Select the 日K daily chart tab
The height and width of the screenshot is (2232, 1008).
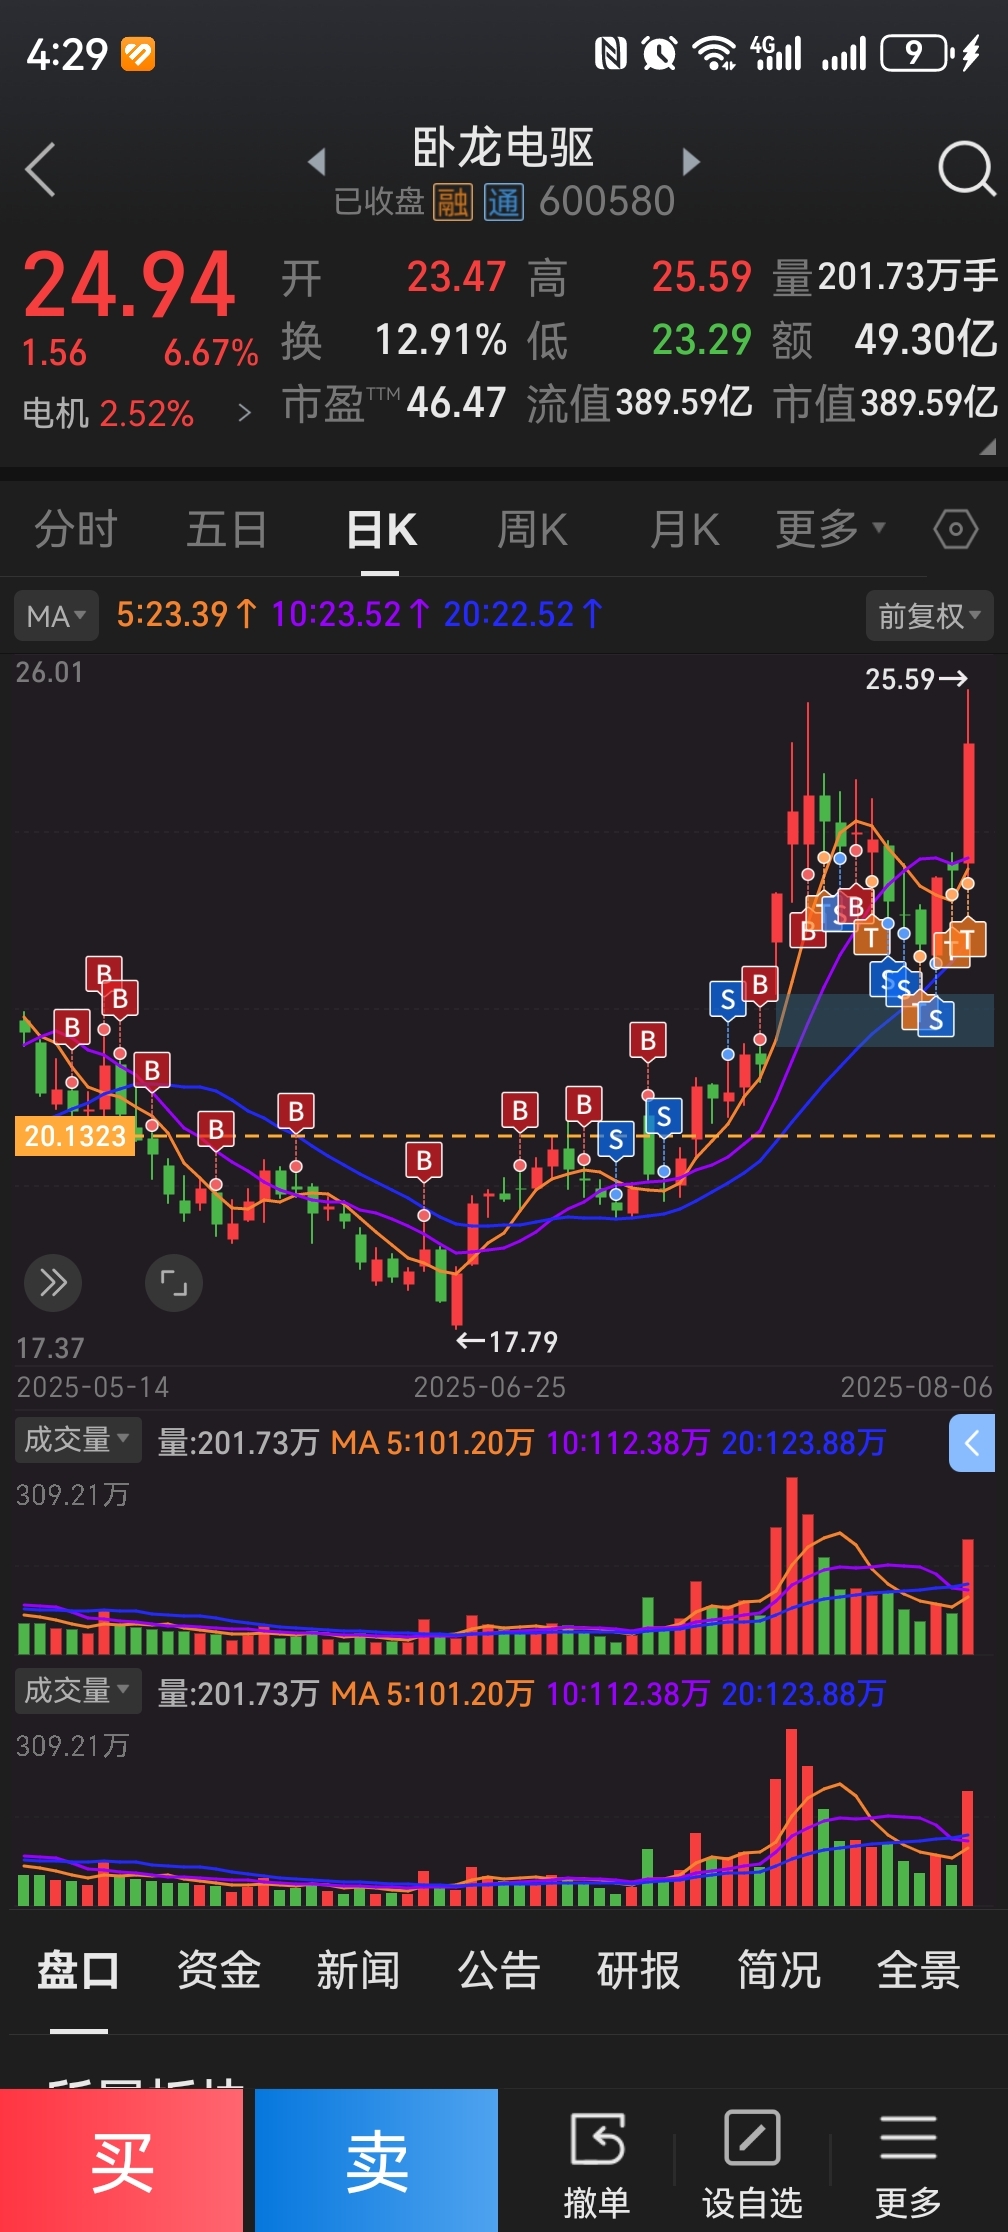click(381, 529)
